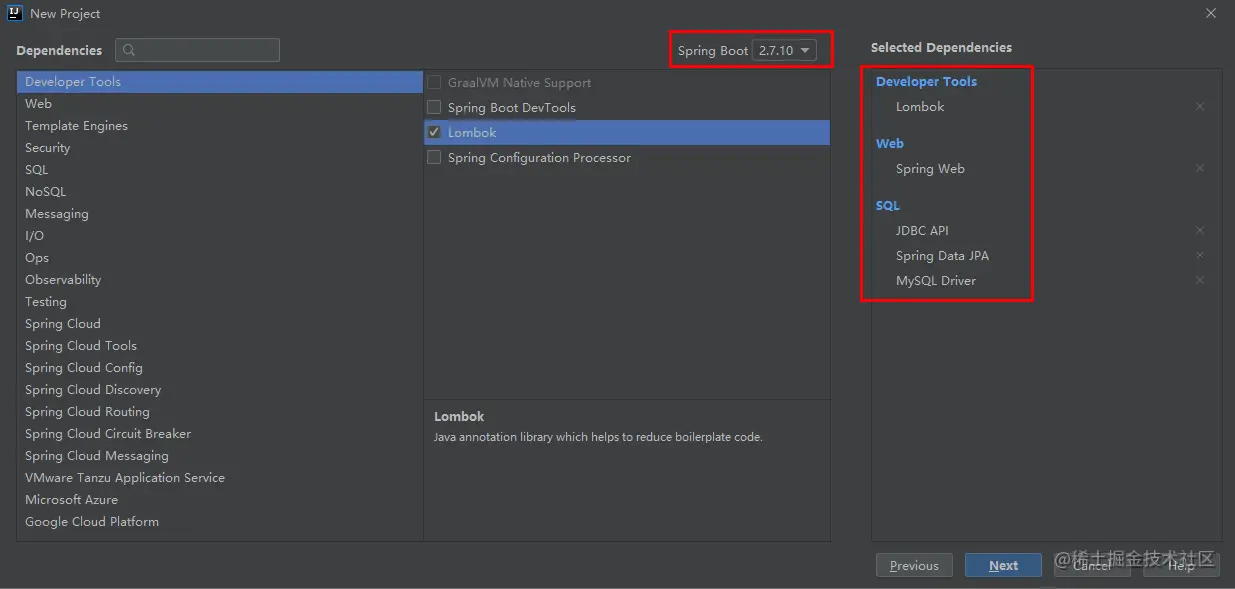Go back with the Previous button
1235x589 pixels.
(x=914, y=565)
